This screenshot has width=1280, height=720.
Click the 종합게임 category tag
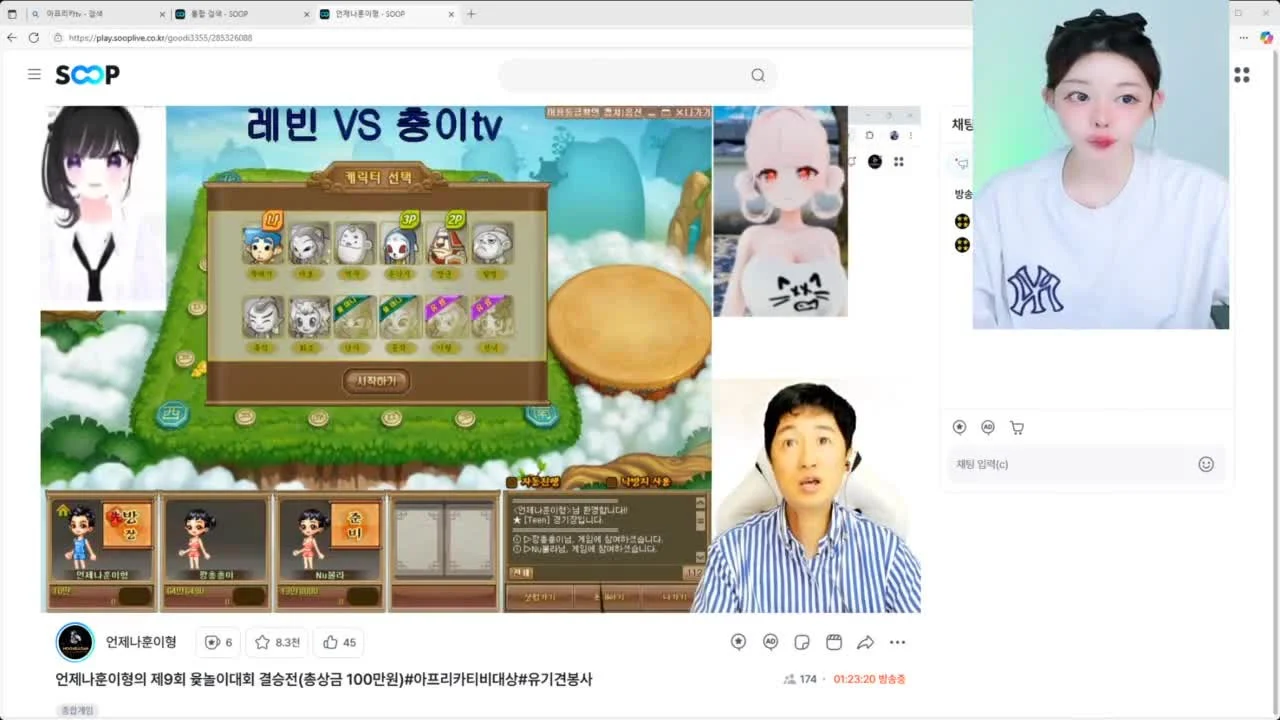click(x=77, y=710)
